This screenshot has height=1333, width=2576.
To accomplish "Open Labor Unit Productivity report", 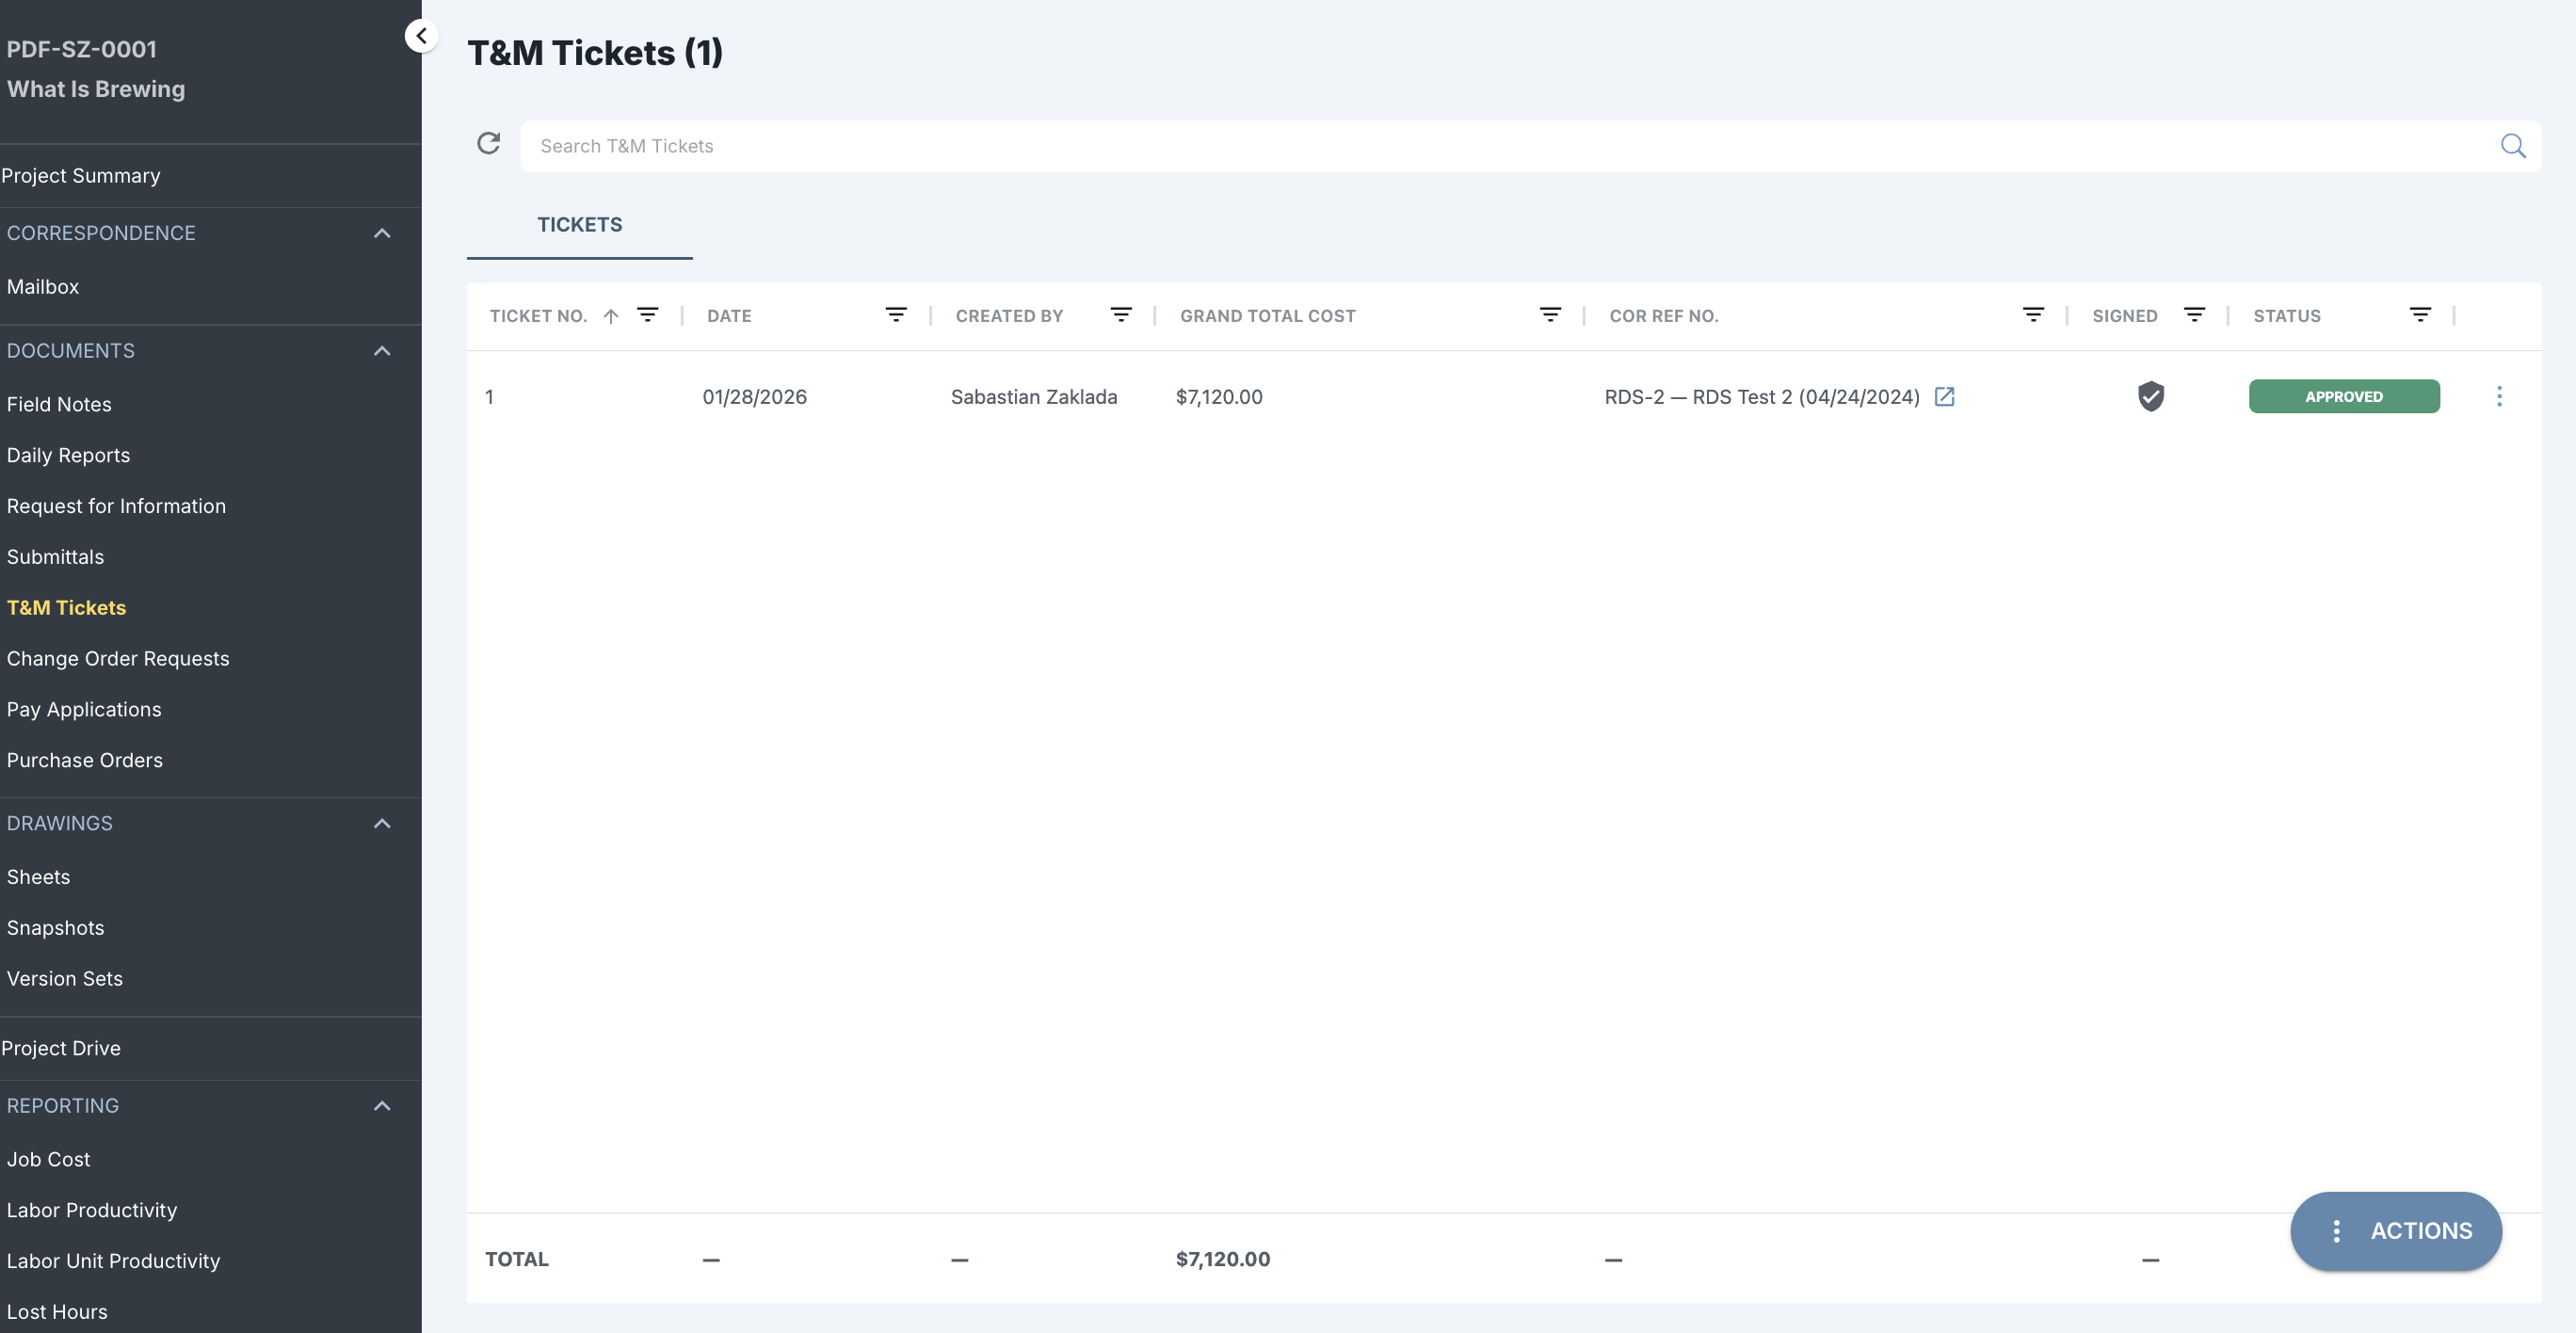I will click(x=113, y=1262).
